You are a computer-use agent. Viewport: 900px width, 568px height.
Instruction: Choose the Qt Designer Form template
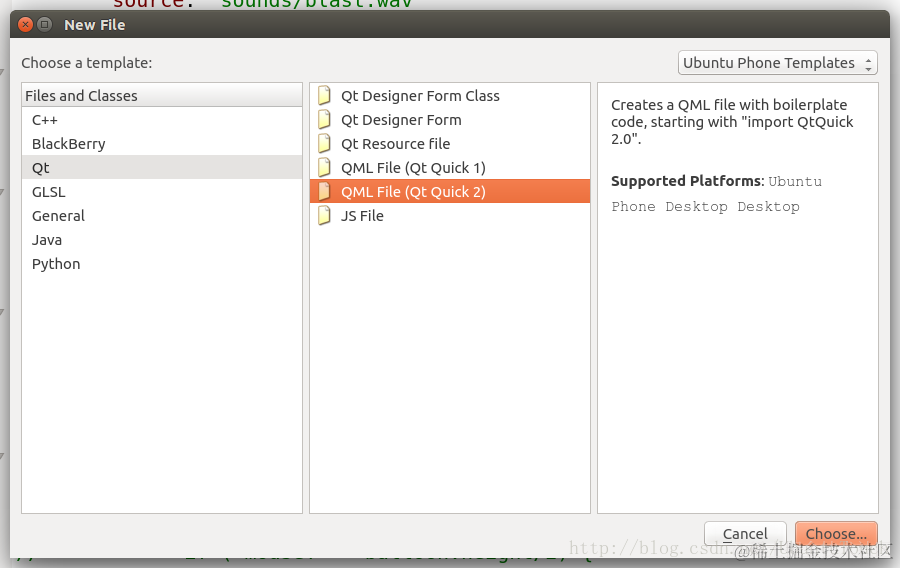(449, 120)
